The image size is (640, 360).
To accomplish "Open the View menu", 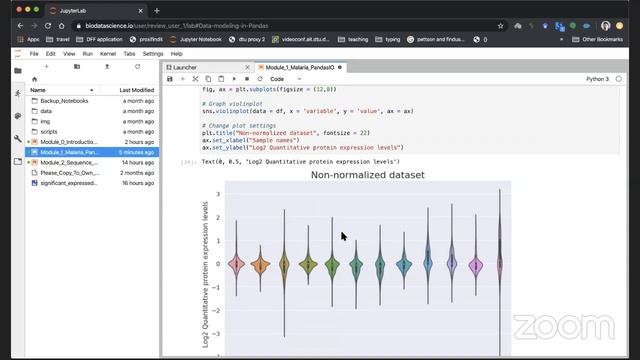I will pos(69,54).
